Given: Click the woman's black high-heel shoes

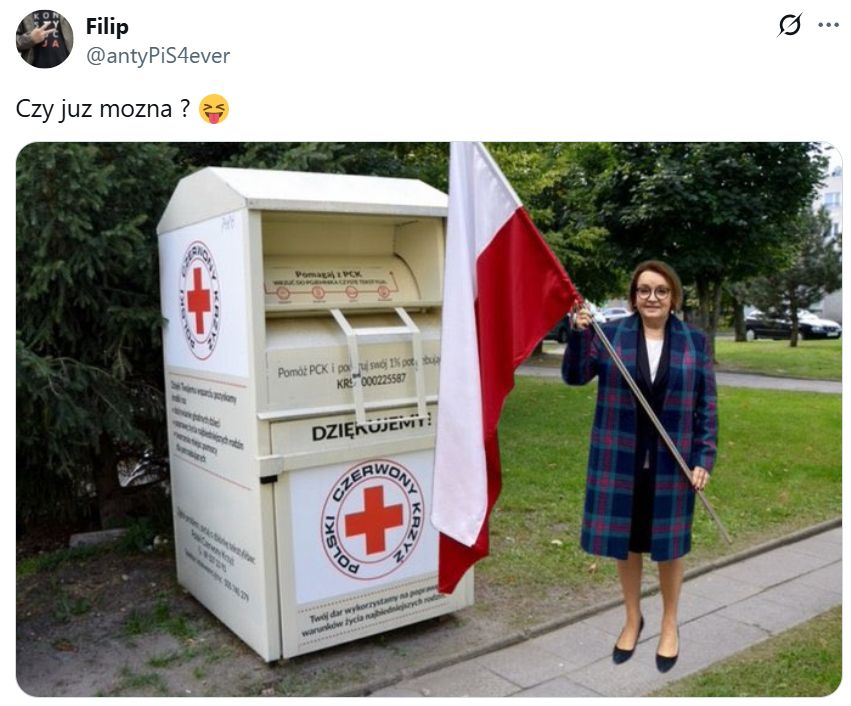Looking at the screenshot, I should (646, 646).
